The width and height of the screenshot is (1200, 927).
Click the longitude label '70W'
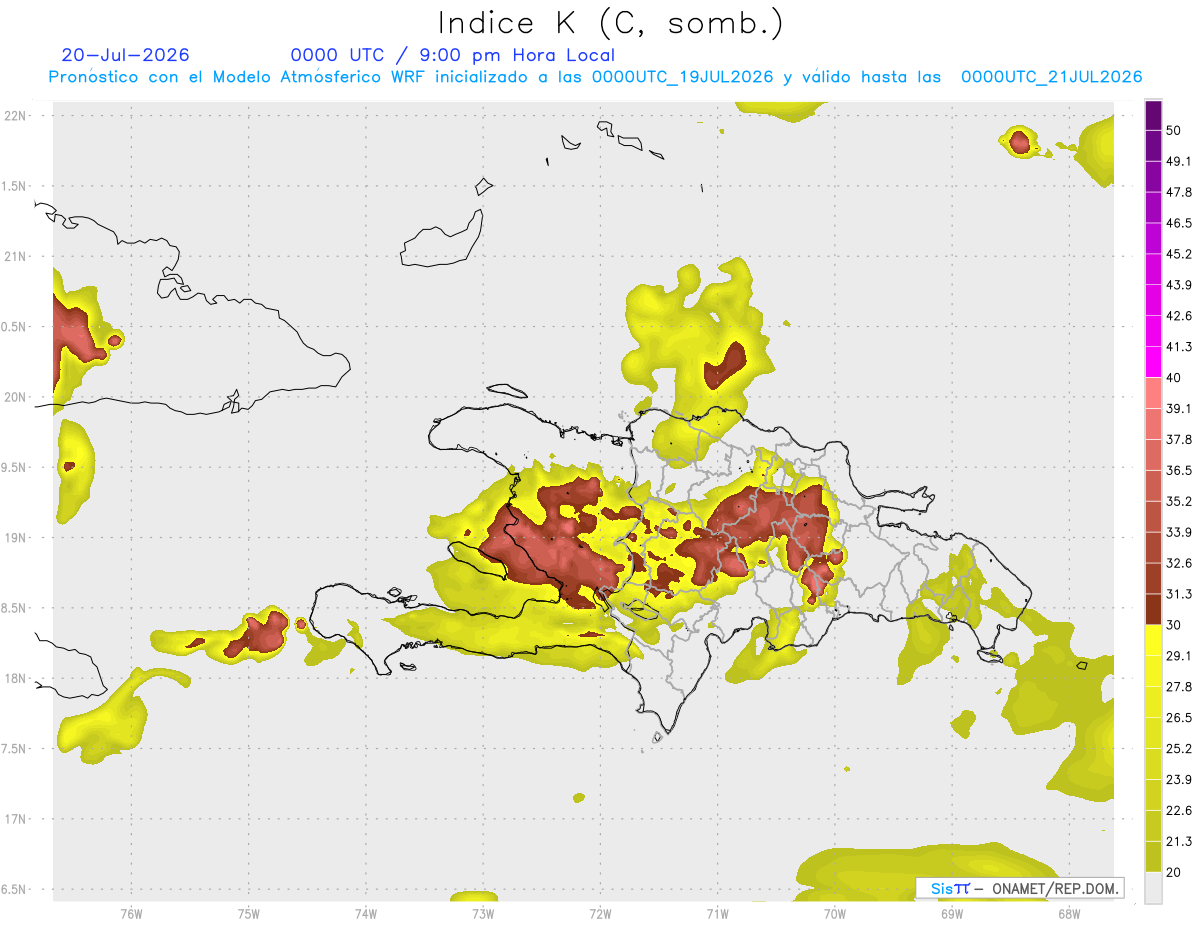(x=835, y=914)
